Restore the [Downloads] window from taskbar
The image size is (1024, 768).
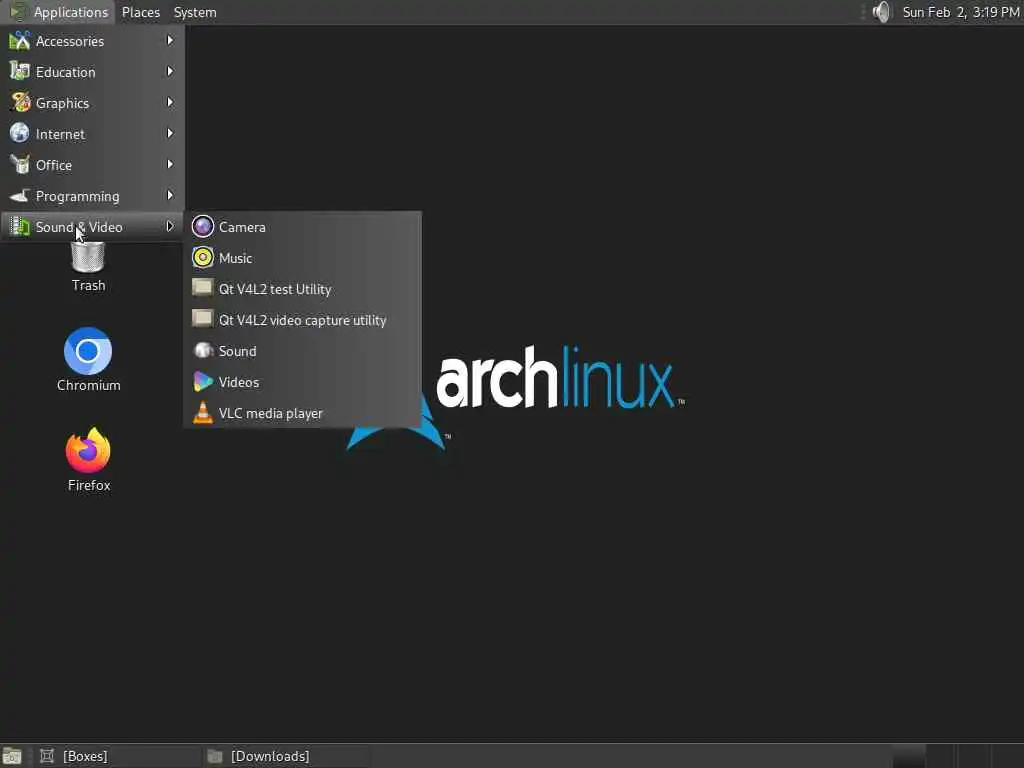tap(286, 756)
